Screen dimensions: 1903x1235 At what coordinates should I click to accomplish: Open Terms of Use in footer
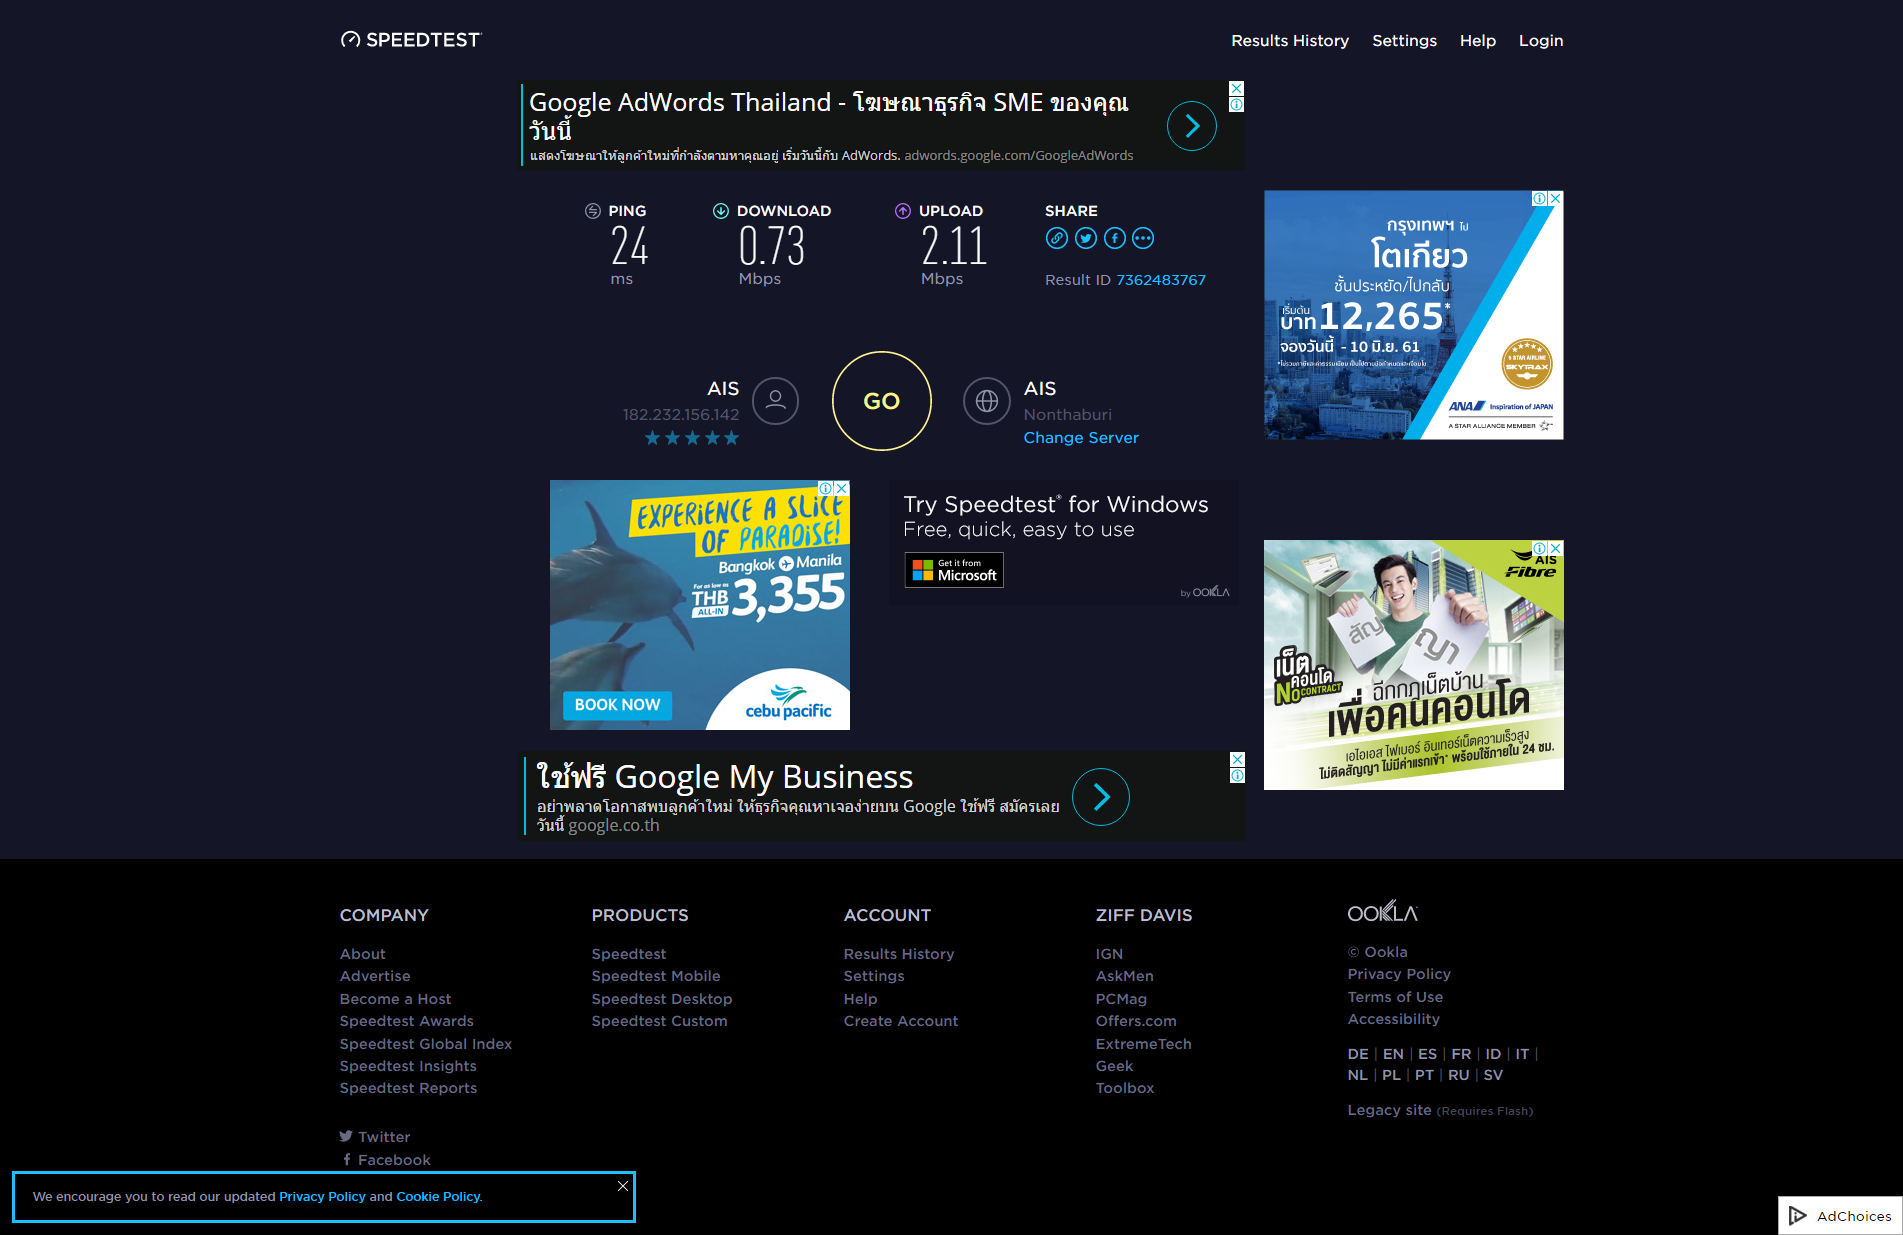point(1395,997)
